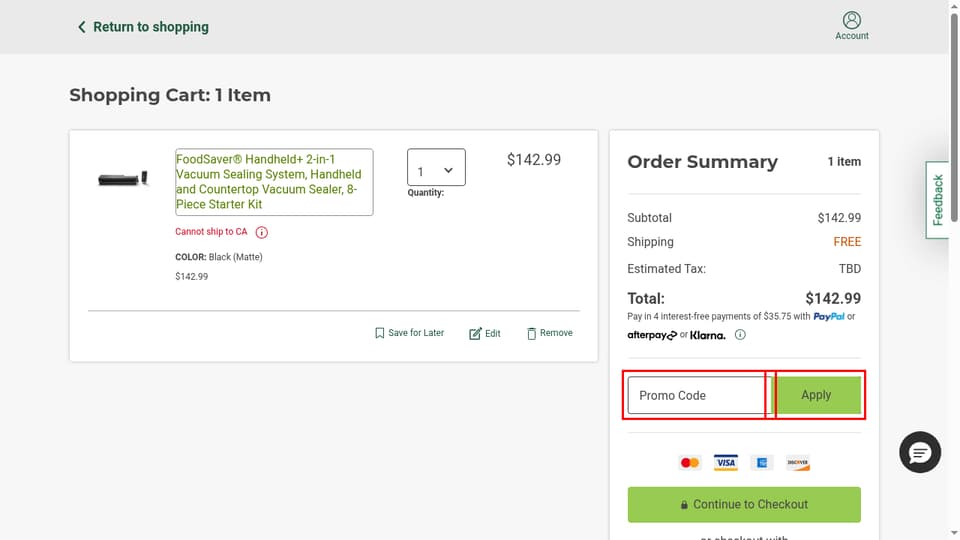960x540 pixels.
Task: Apply the promo code
Action: pos(816,395)
